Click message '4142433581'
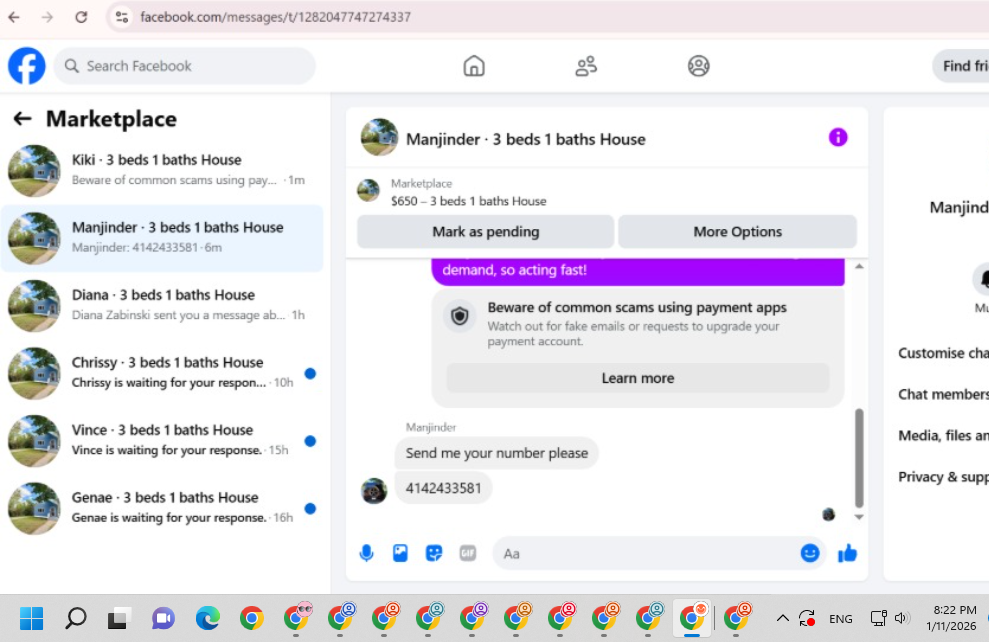The width and height of the screenshot is (989, 642). [443, 488]
